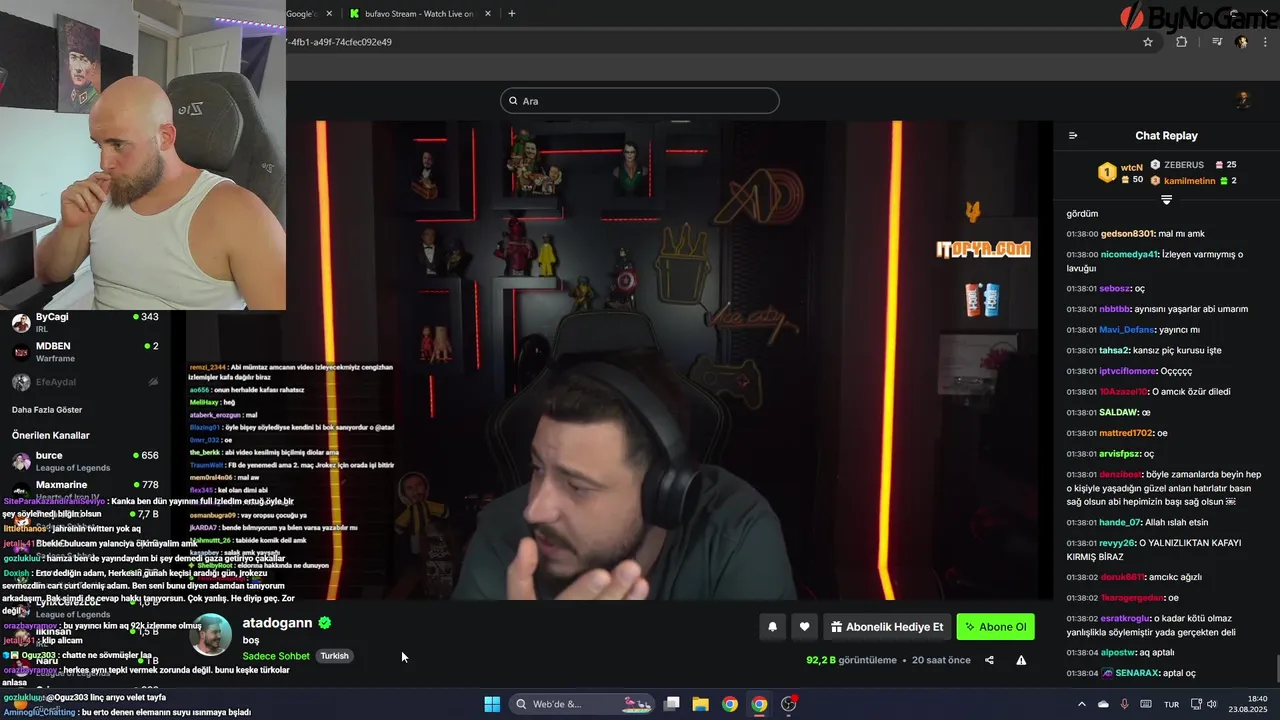Click taskbar Web'de search box
This screenshot has height=720, width=1280.
pyautogui.click(x=581, y=704)
